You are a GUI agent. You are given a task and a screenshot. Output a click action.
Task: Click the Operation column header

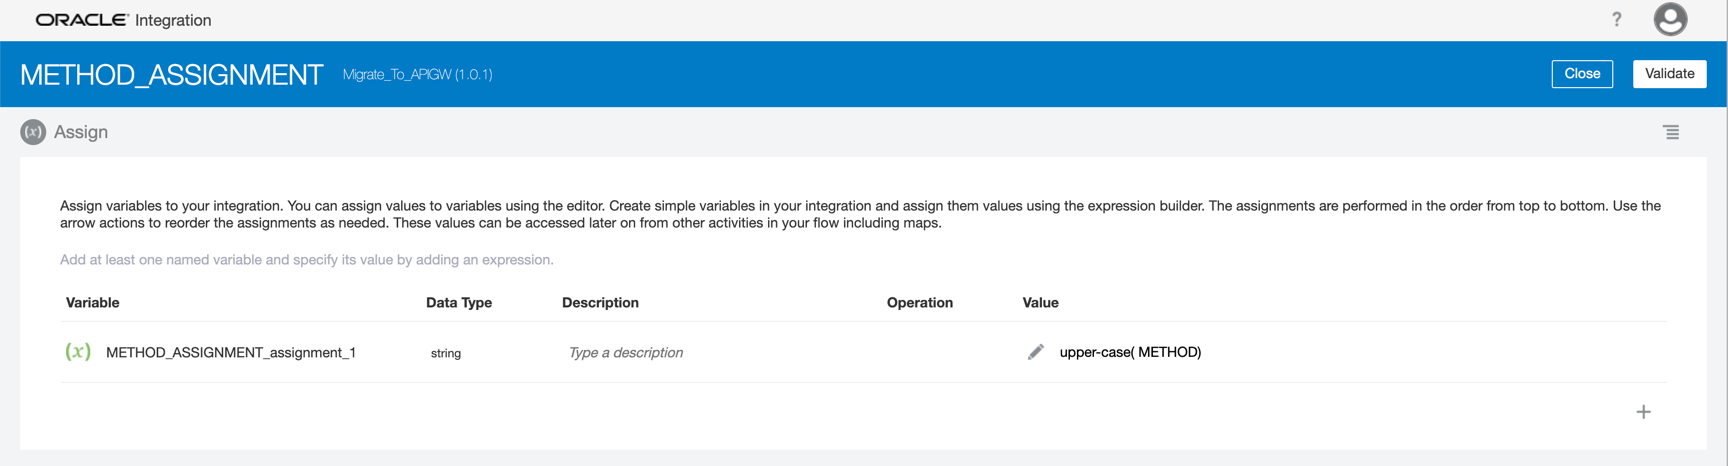click(919, 303)
